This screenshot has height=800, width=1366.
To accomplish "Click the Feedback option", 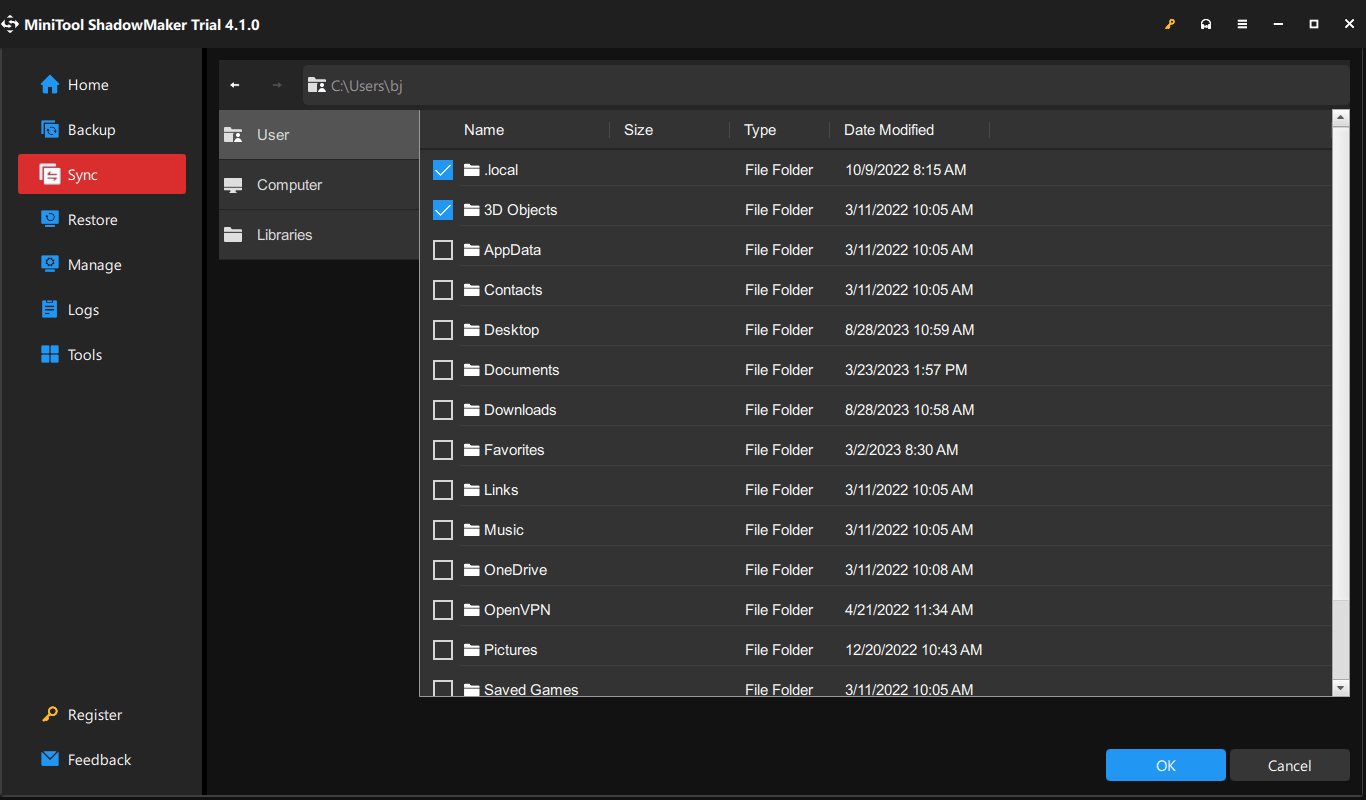I will (97, 759).
